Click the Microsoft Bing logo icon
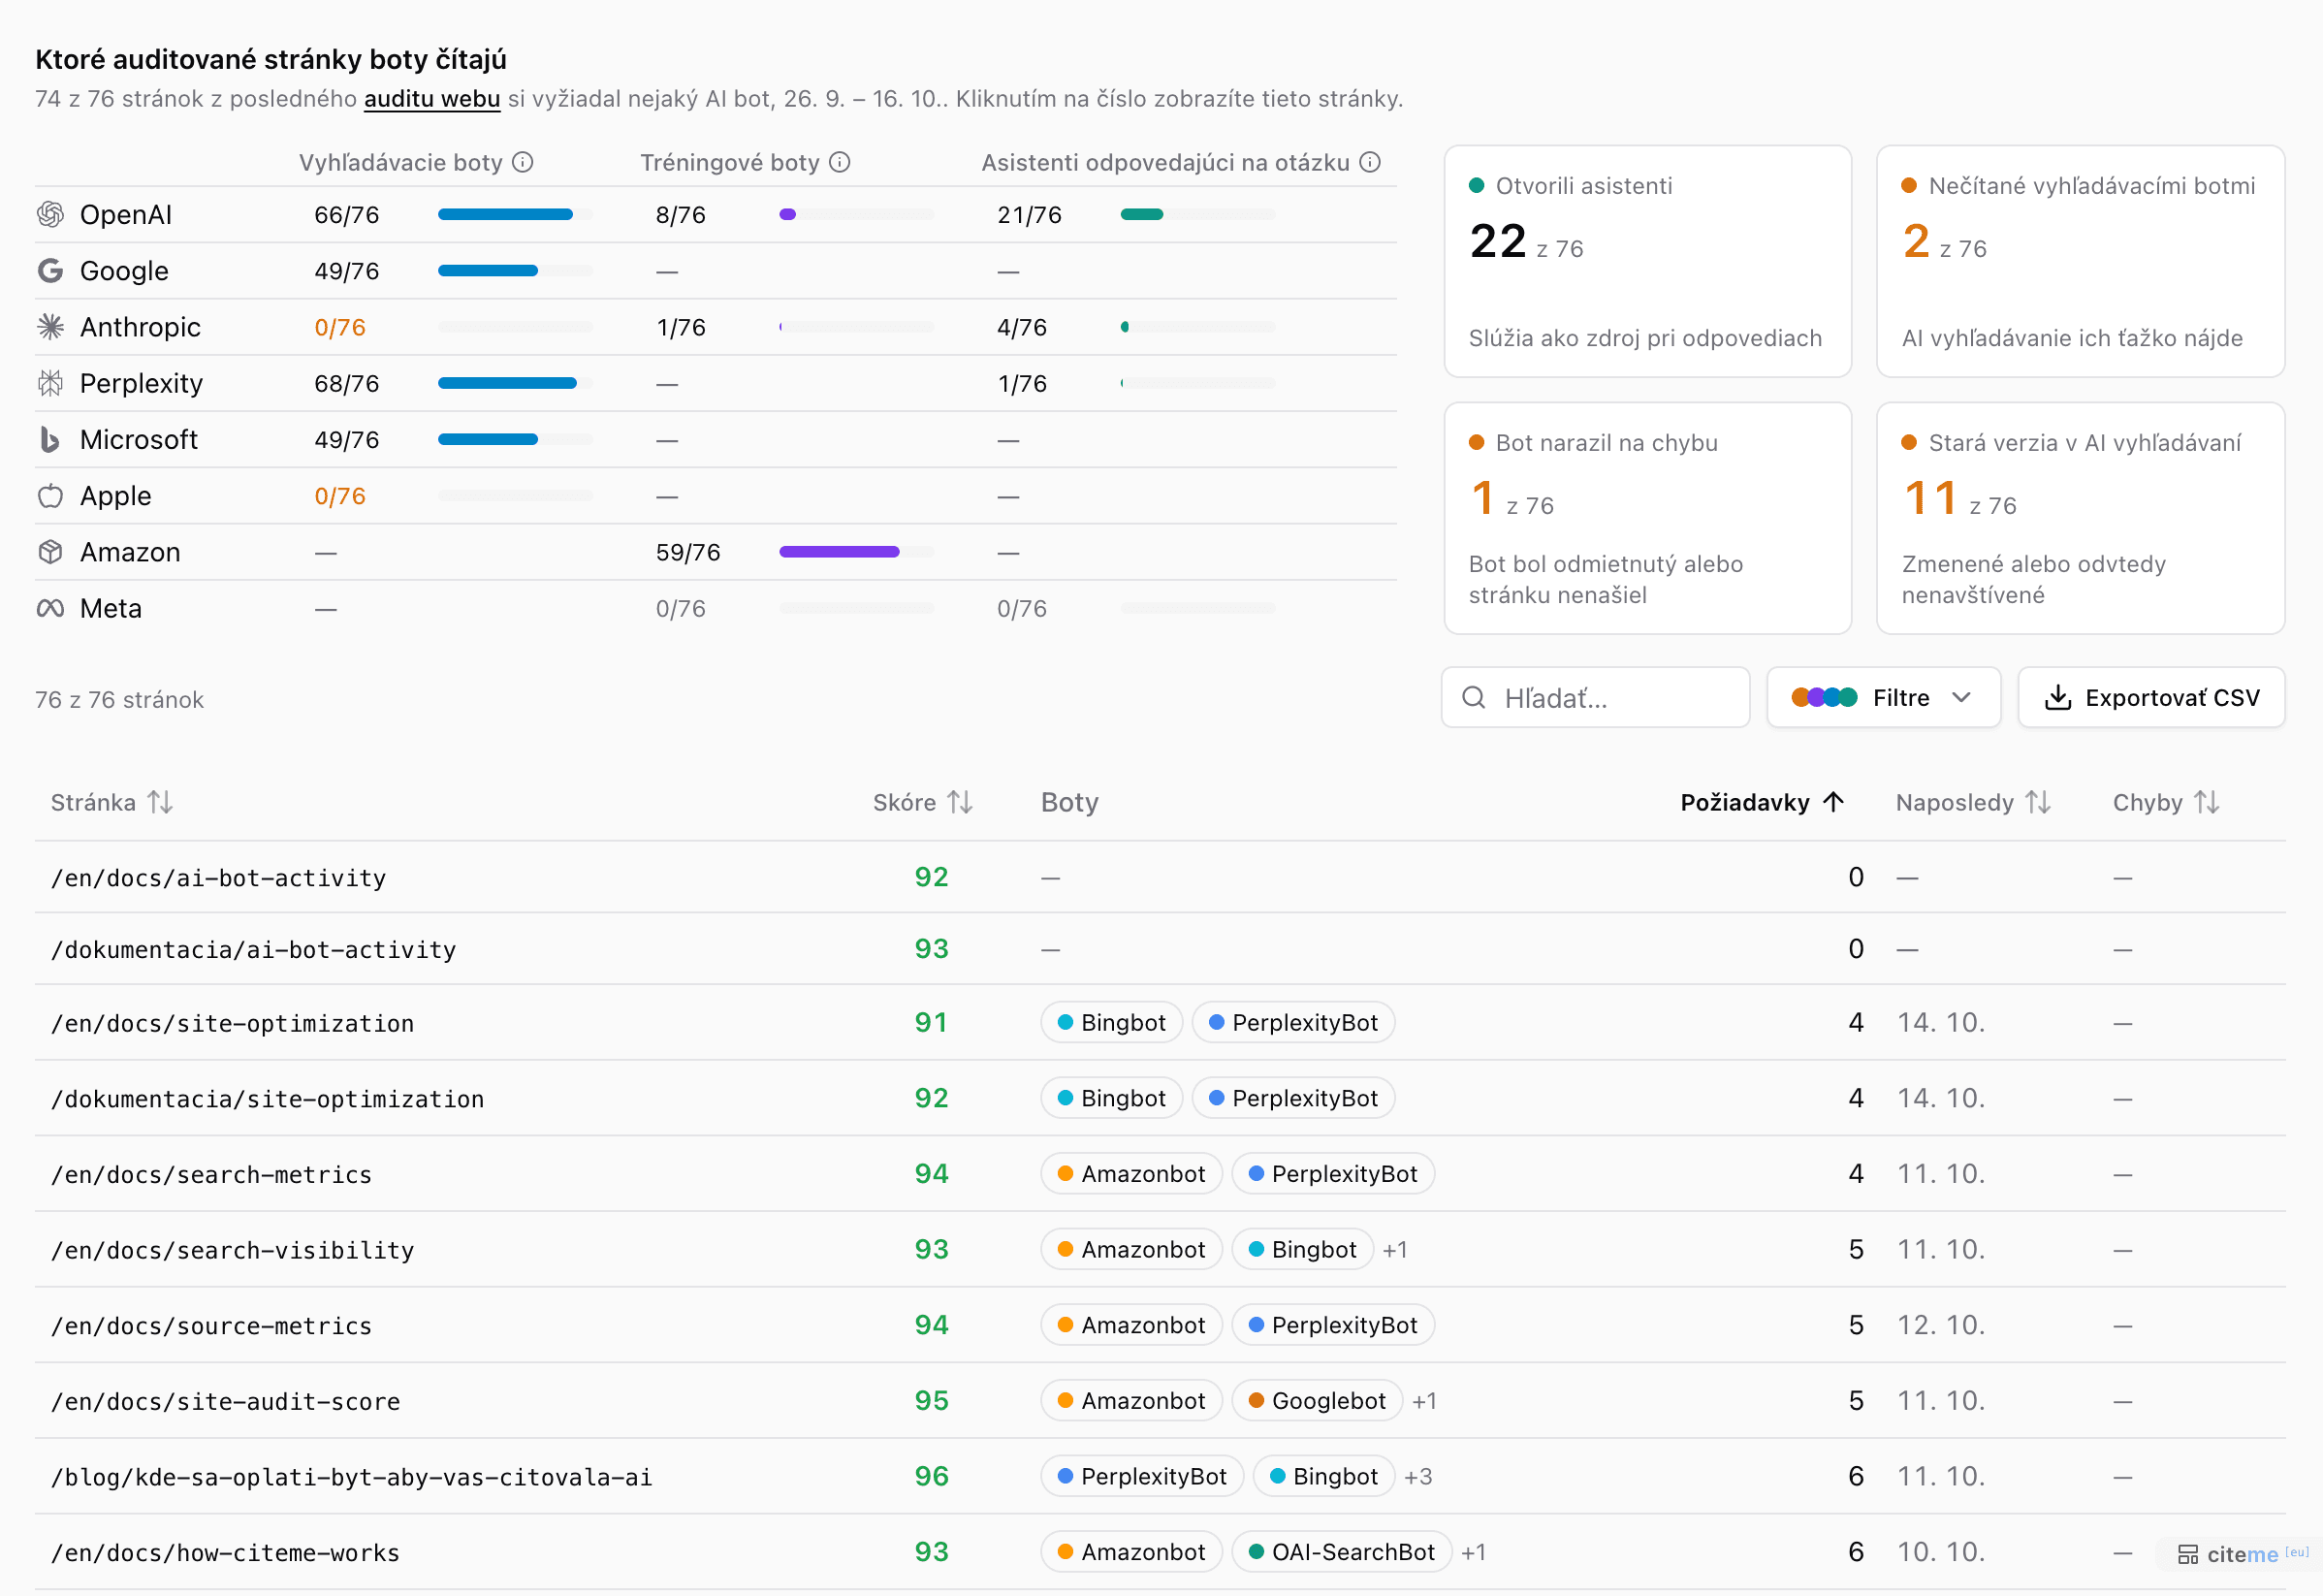 [50, 439]
